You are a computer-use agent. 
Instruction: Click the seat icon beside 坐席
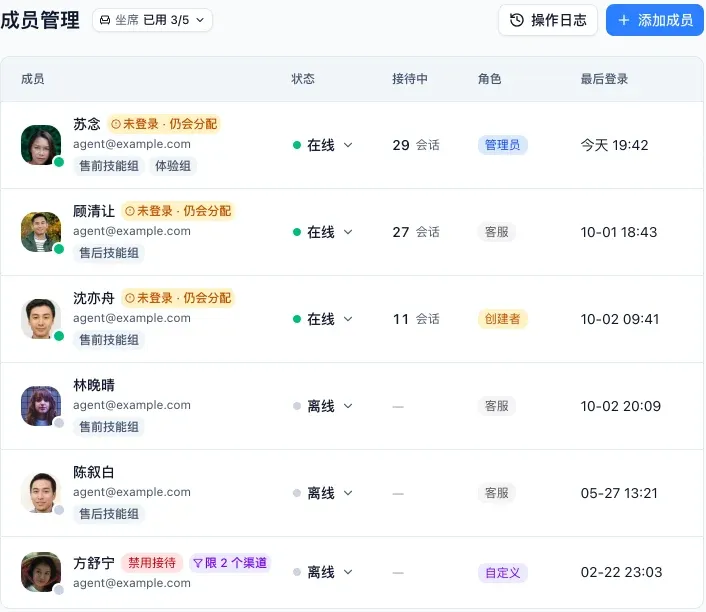coord(105,20)
